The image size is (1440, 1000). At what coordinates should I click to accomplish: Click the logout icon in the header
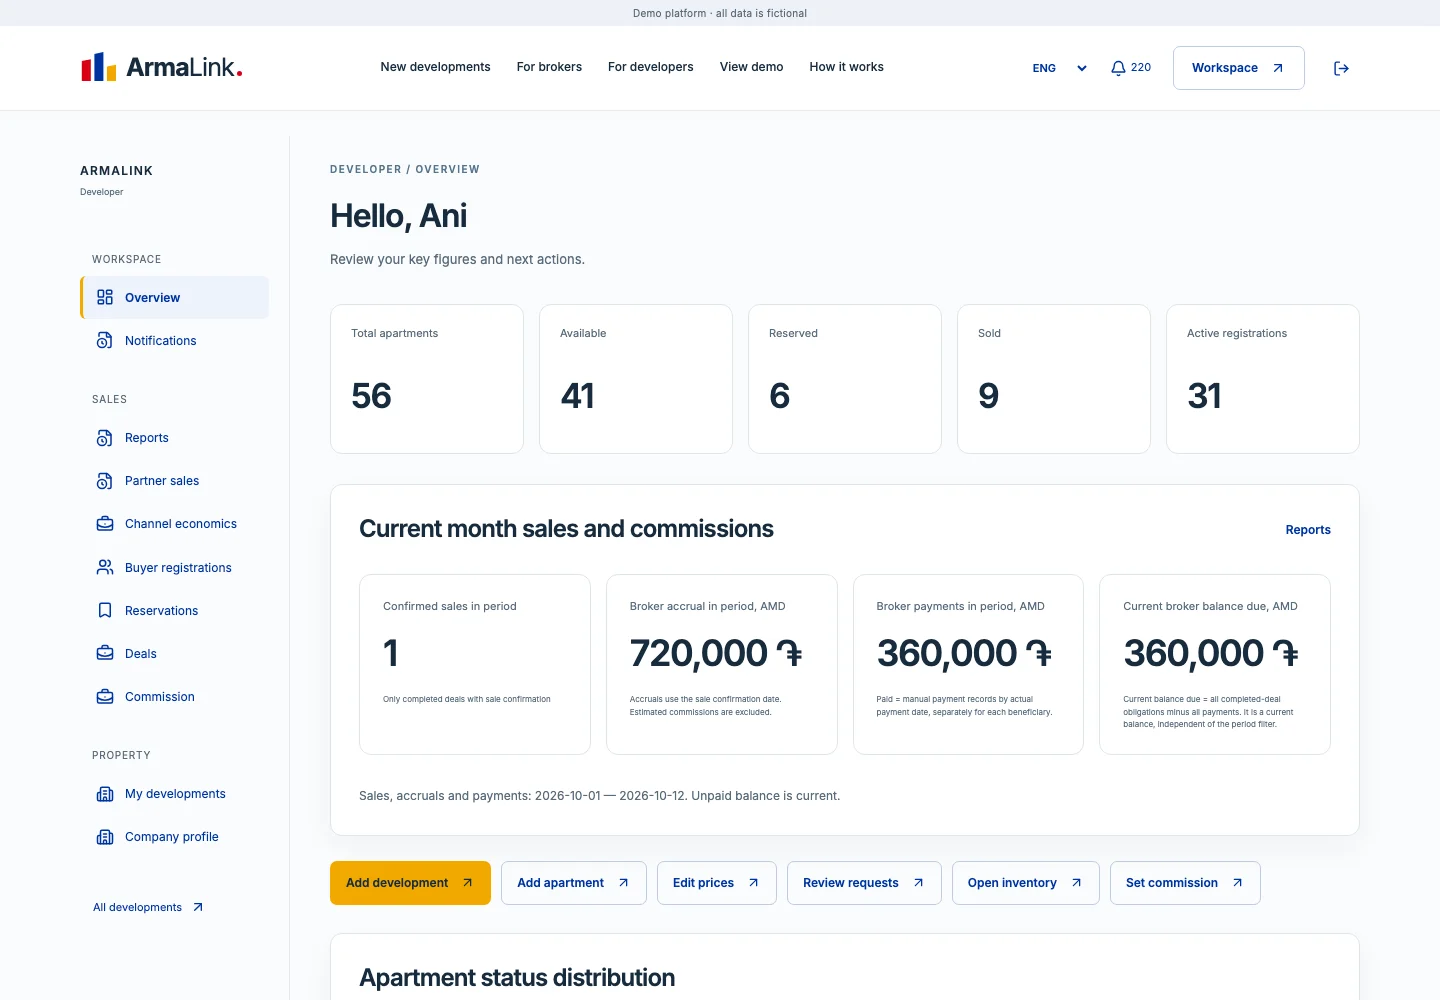[x=1341, y=68]
